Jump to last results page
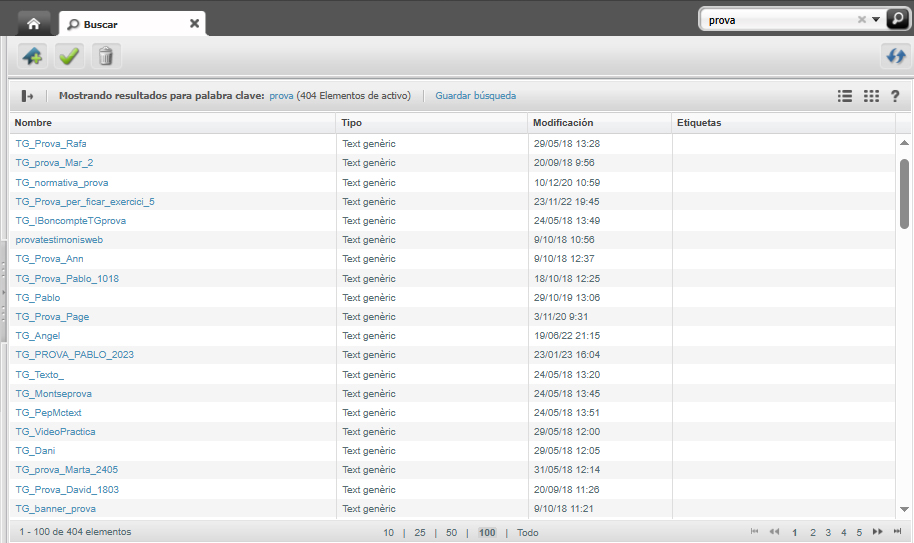This screenshot has height=543, width=914. (x=897, y=532)
